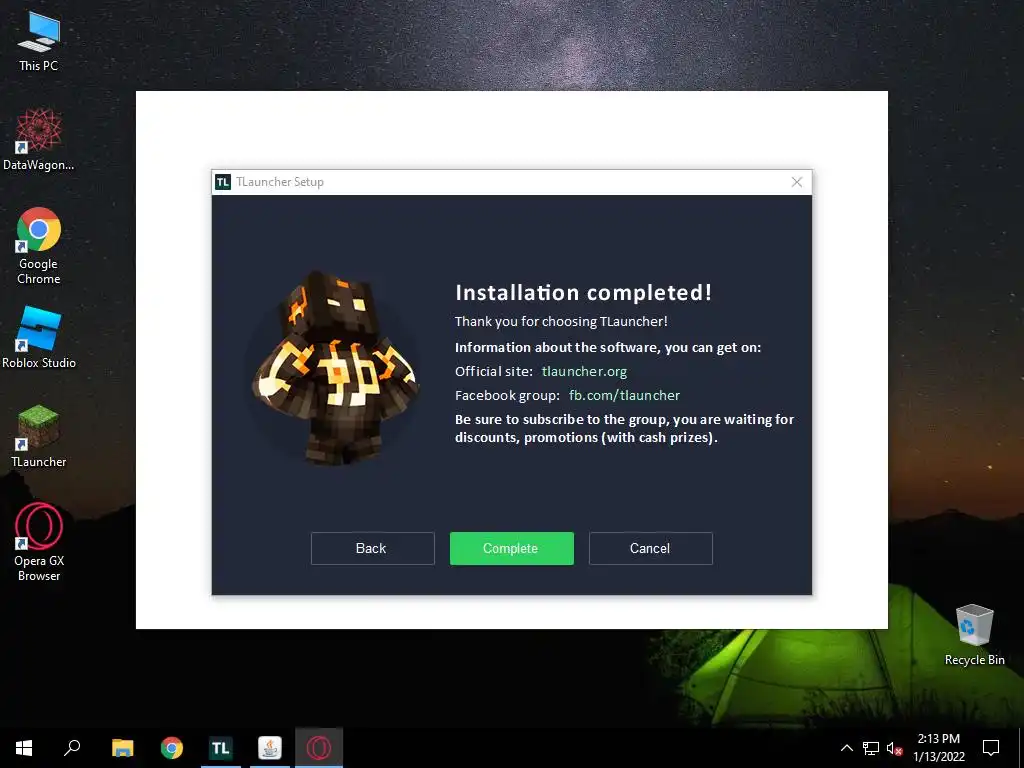Open network status tray icon

871,748
